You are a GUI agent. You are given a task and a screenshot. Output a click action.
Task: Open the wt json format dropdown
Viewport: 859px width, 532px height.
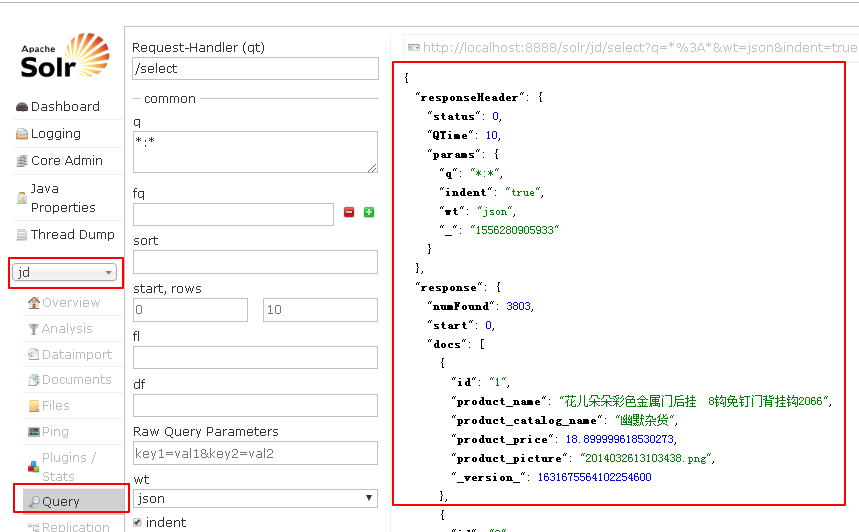coord(255,498)
